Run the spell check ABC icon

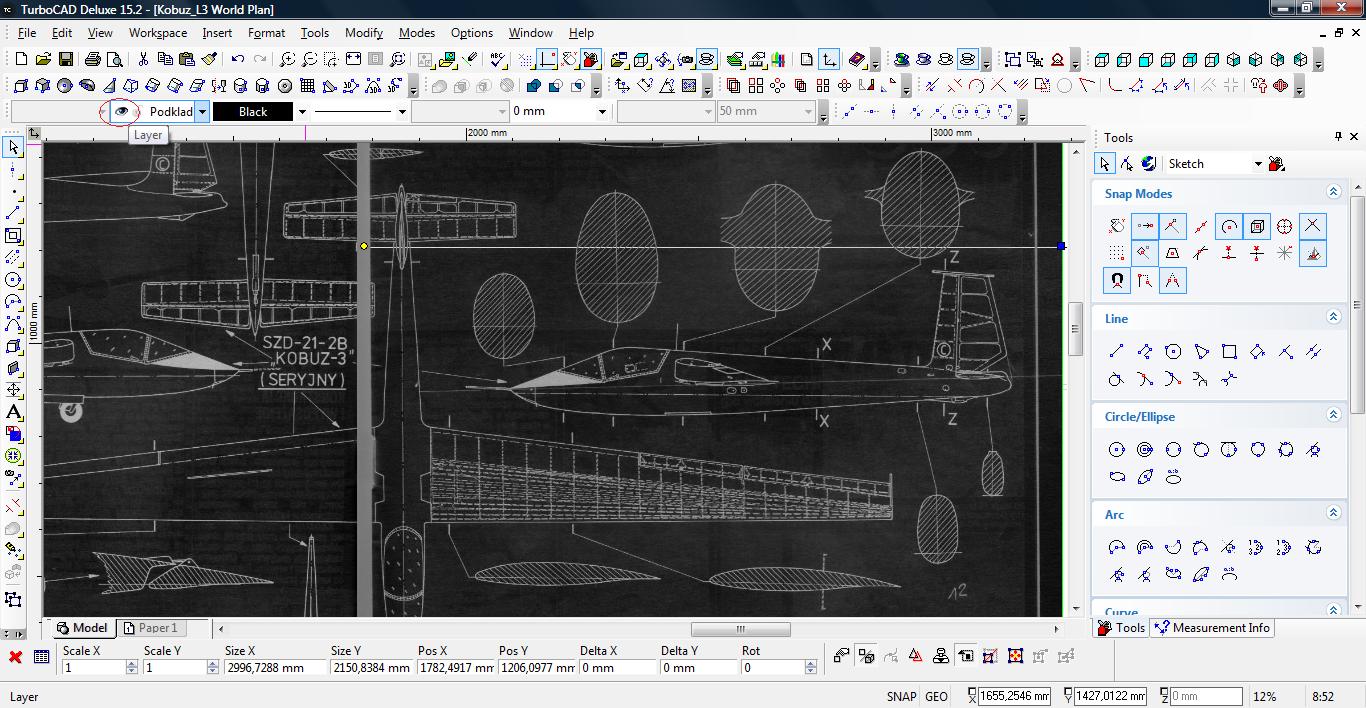(499, 60)
